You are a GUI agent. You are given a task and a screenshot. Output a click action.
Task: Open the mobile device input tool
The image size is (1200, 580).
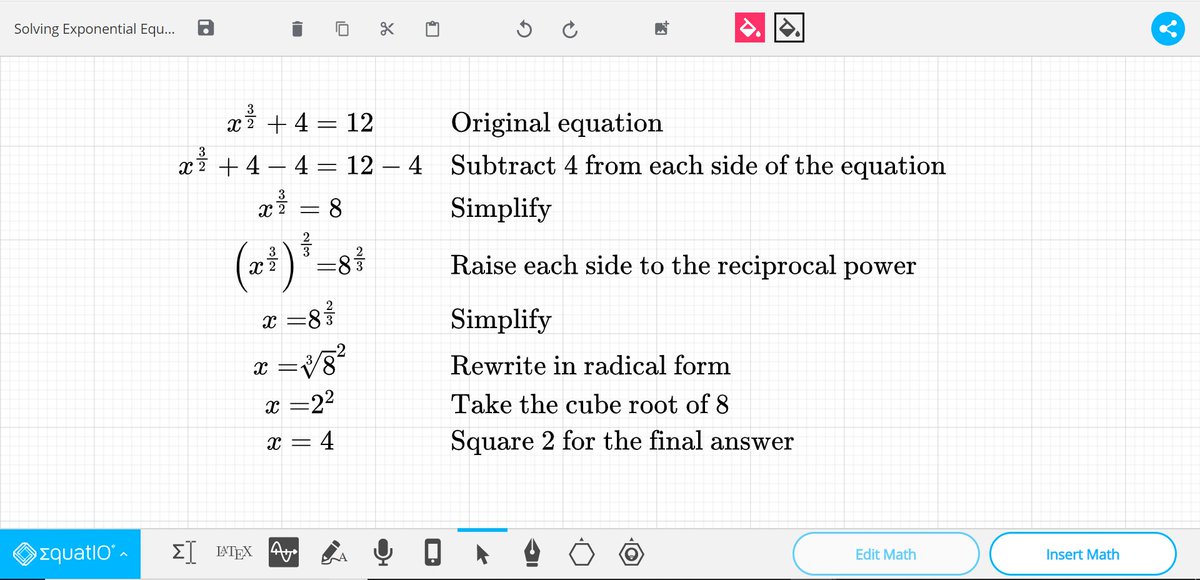click(x=432, y=551)
